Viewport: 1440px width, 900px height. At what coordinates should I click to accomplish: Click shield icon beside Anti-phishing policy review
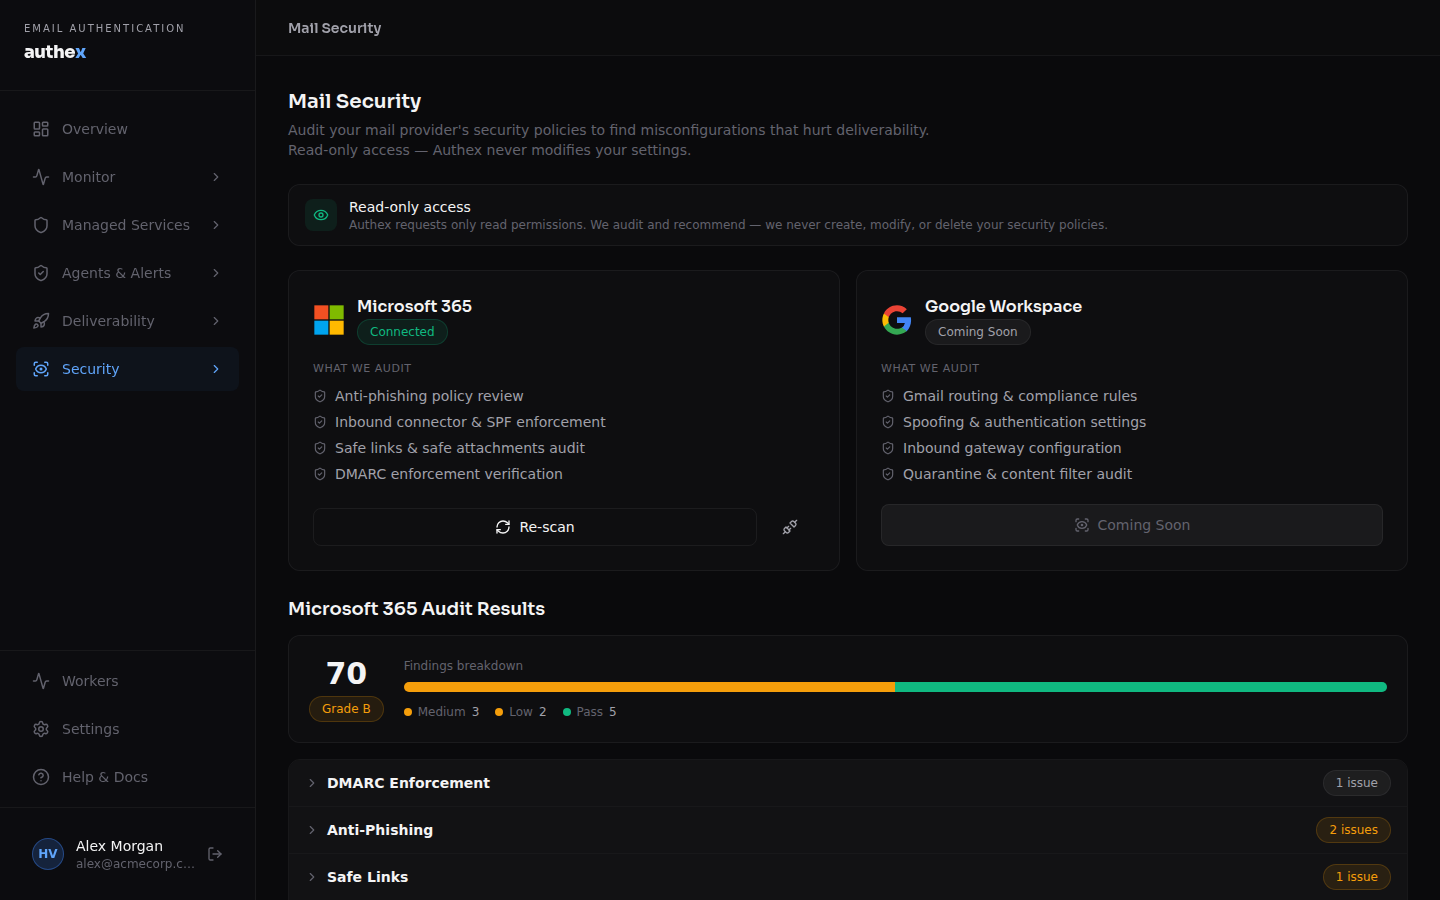coord(320,396)
